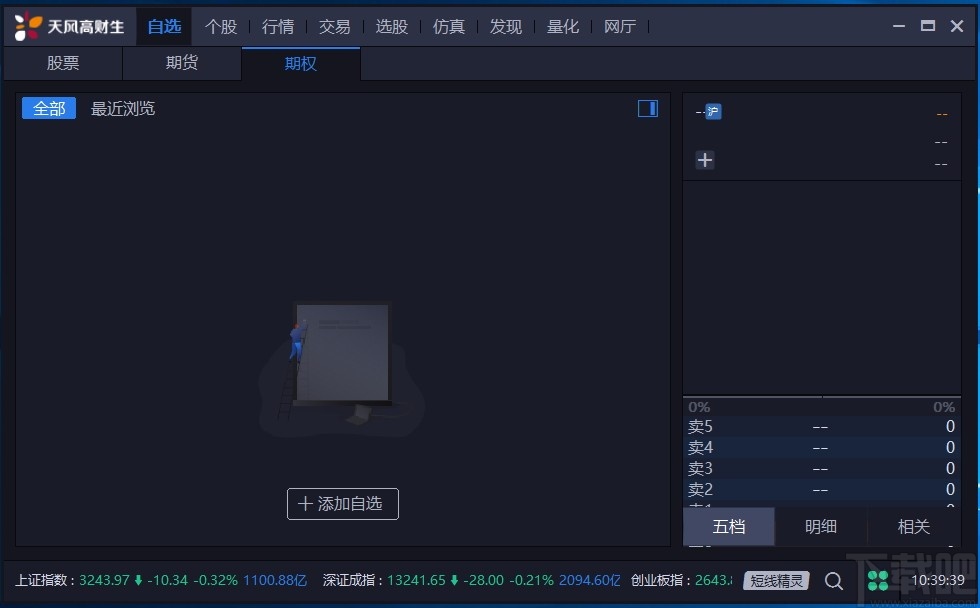980x608 pixels.
Task: Toggle the 五档 quote panel view
Action: click(x=728, y=526)
